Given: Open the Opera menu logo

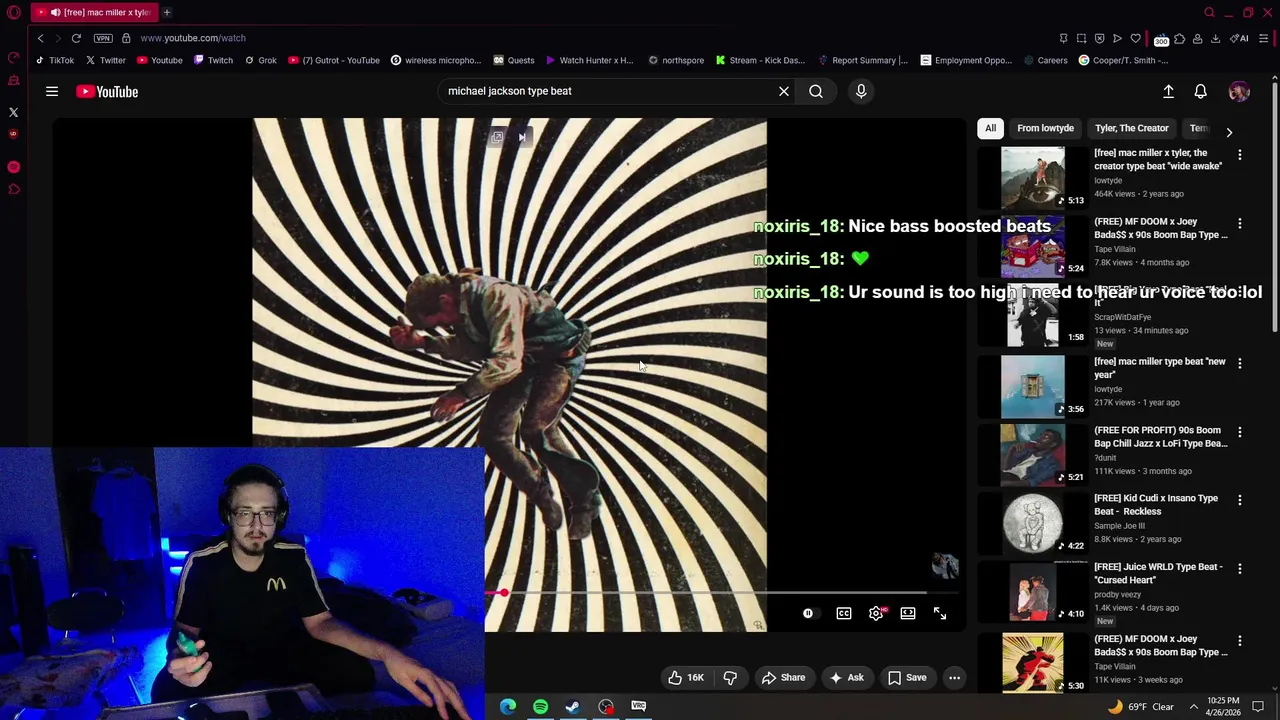Looking at the screenshot, I should [x=13, y=12].
